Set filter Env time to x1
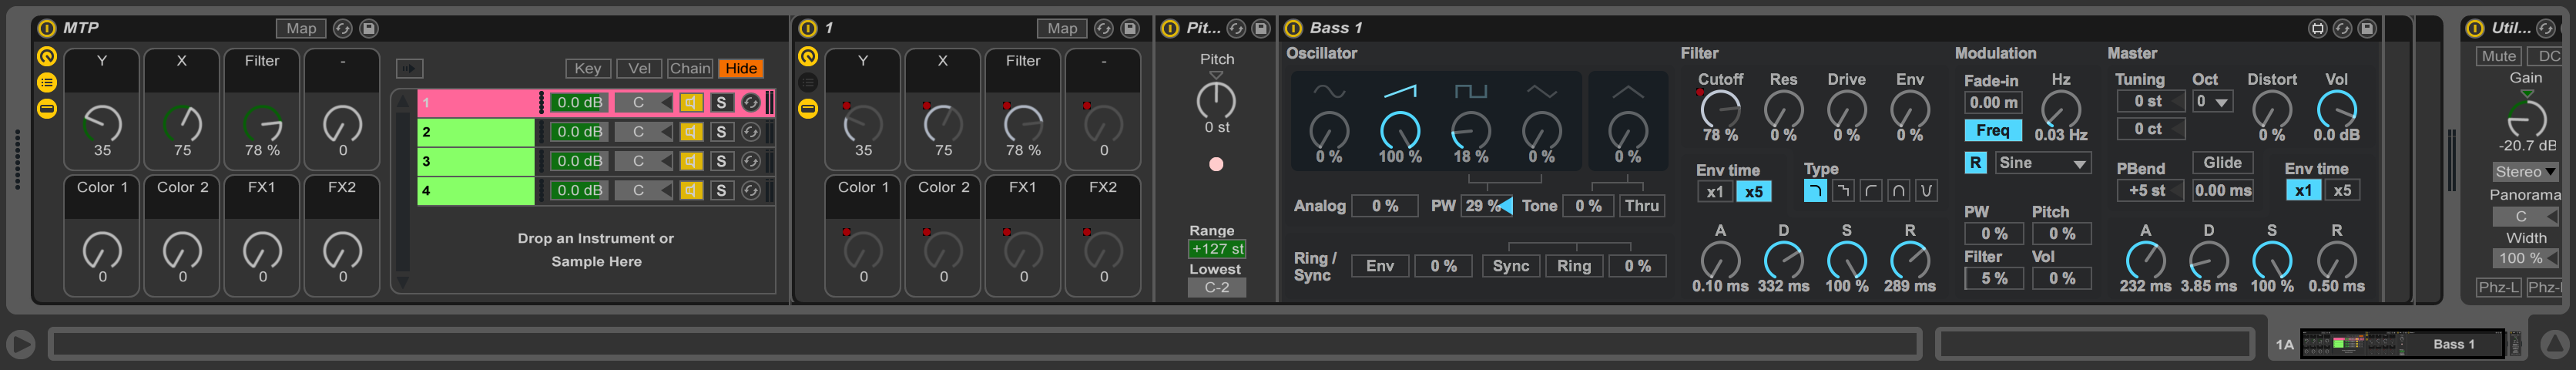 click(1714, 191)
